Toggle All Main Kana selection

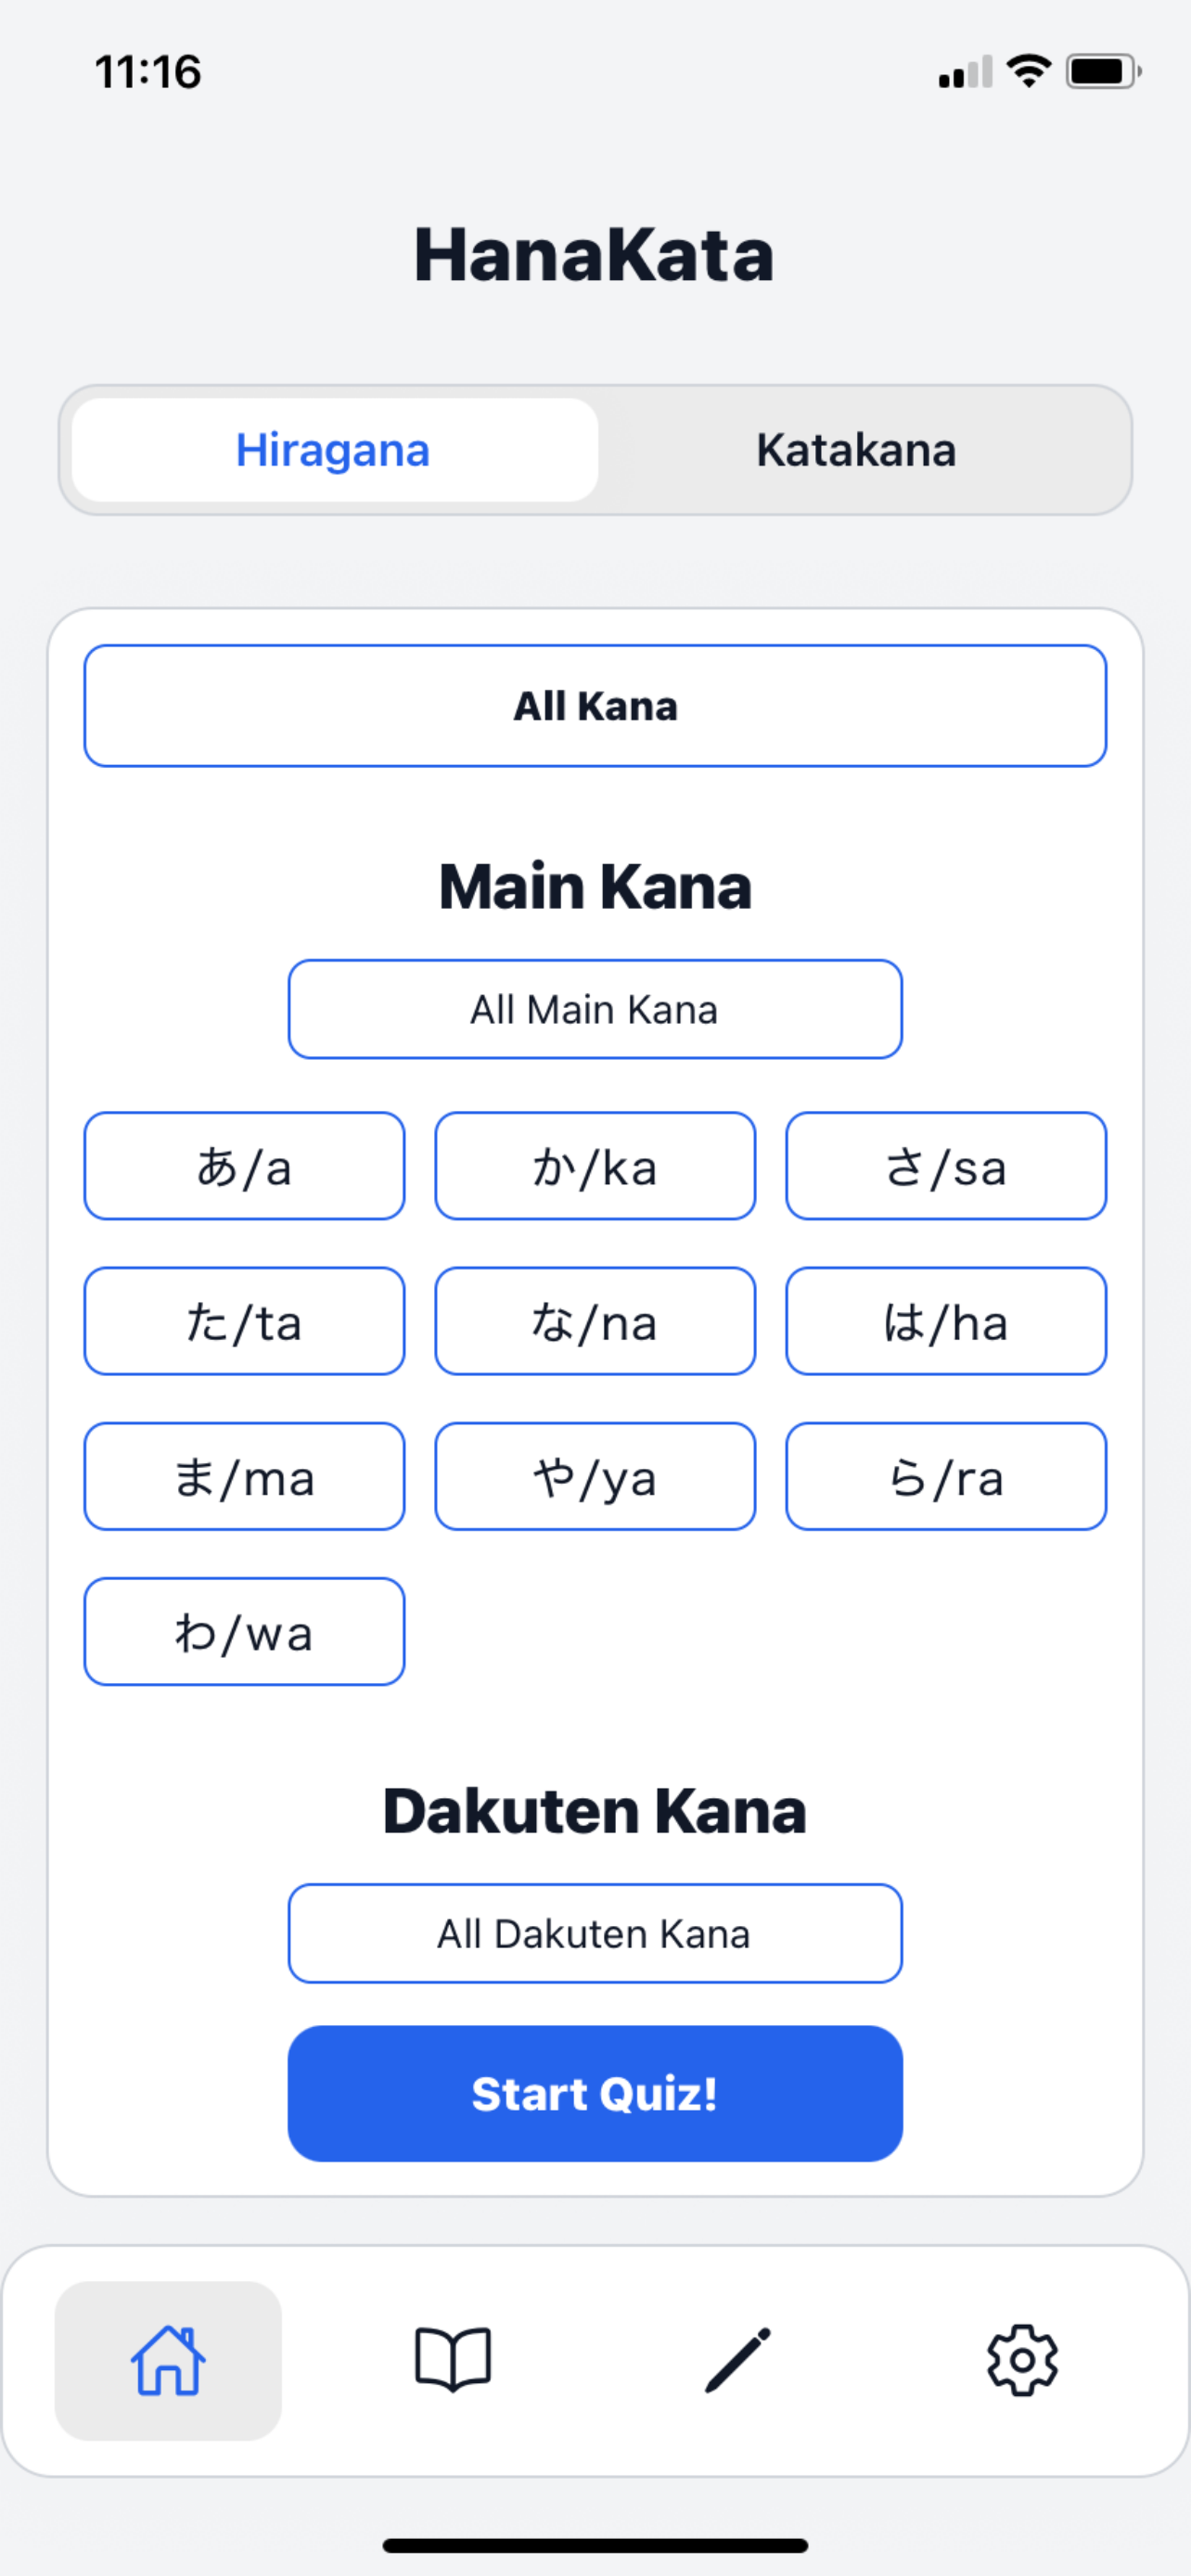[595, 1009]
